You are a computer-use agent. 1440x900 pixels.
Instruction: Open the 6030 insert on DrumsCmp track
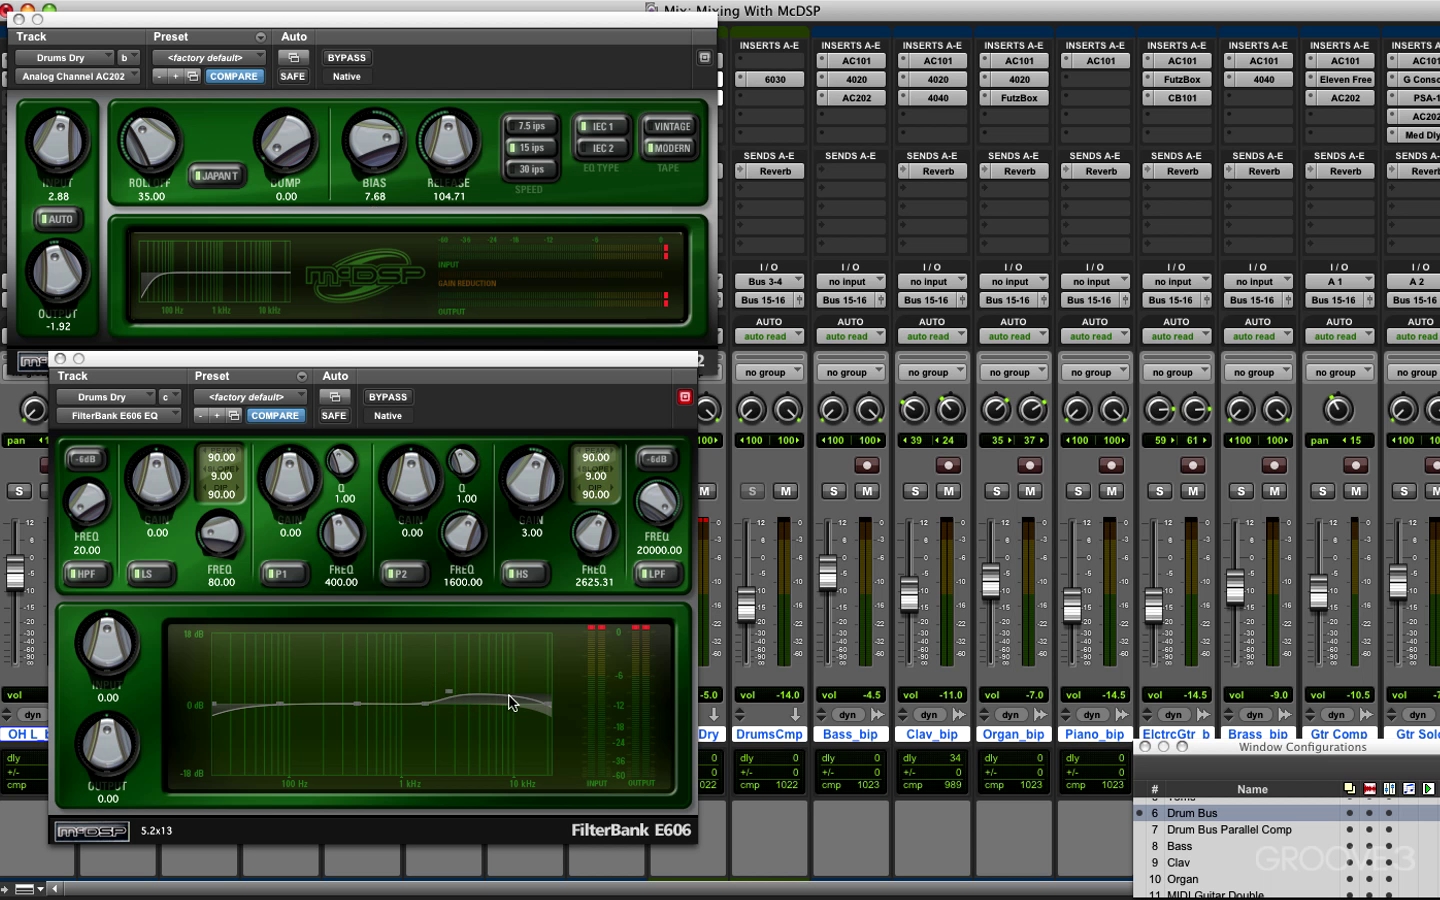tap(769, 79)
